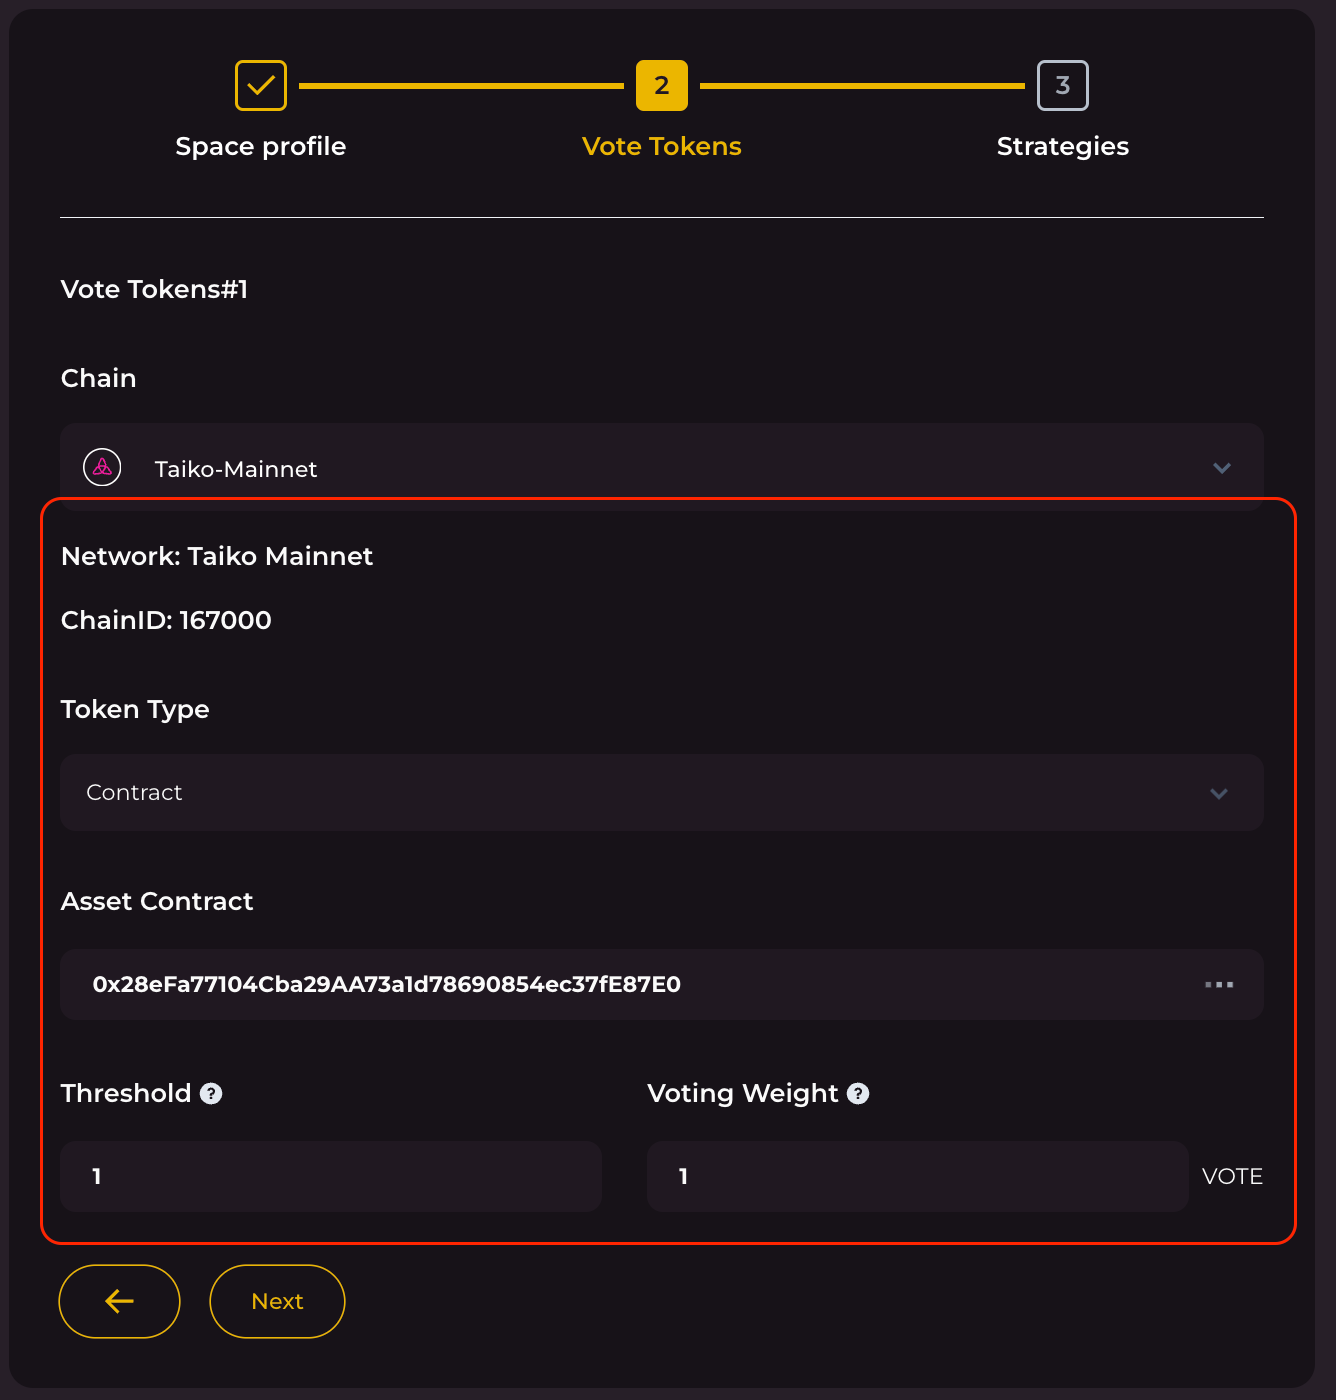1336x1400 pixels.
Task: Click the step 3 number badge
Action: tap(1062, 86)
